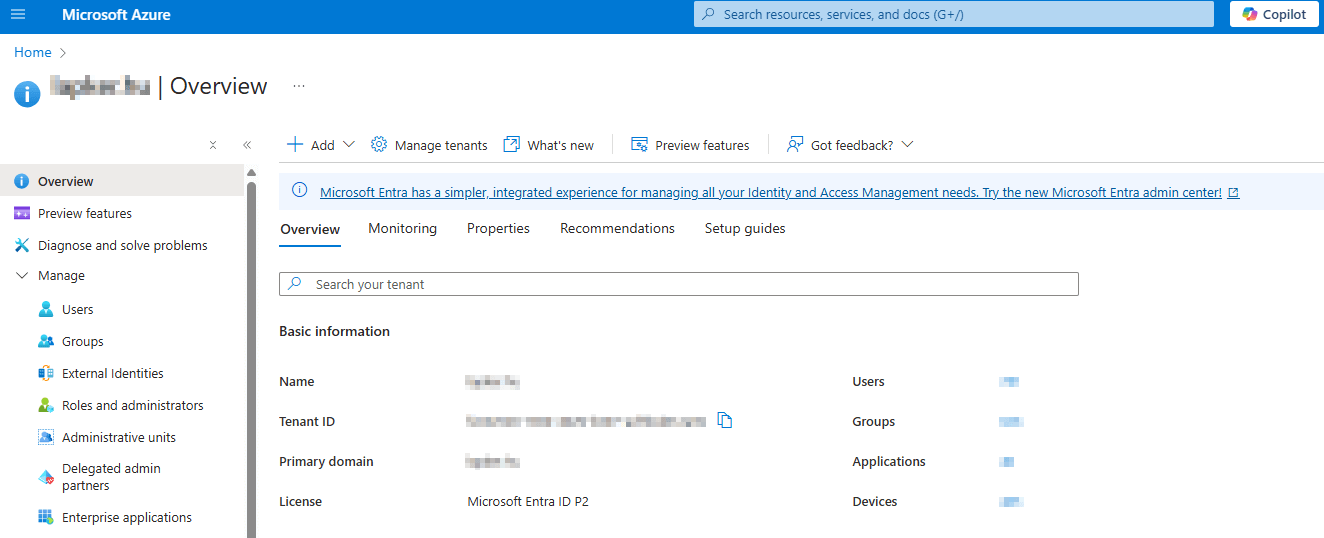Open Preview features from the toolbar

pyautogui.click(x=690, y=145)
